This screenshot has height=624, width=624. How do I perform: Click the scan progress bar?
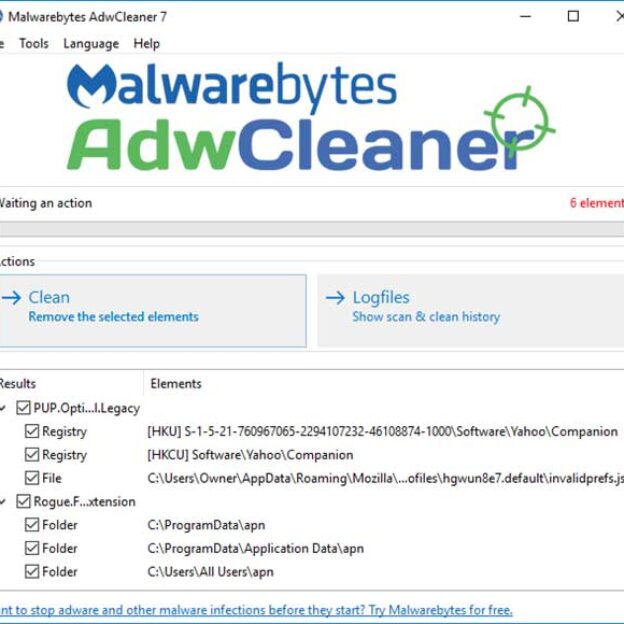coord(312,229)
